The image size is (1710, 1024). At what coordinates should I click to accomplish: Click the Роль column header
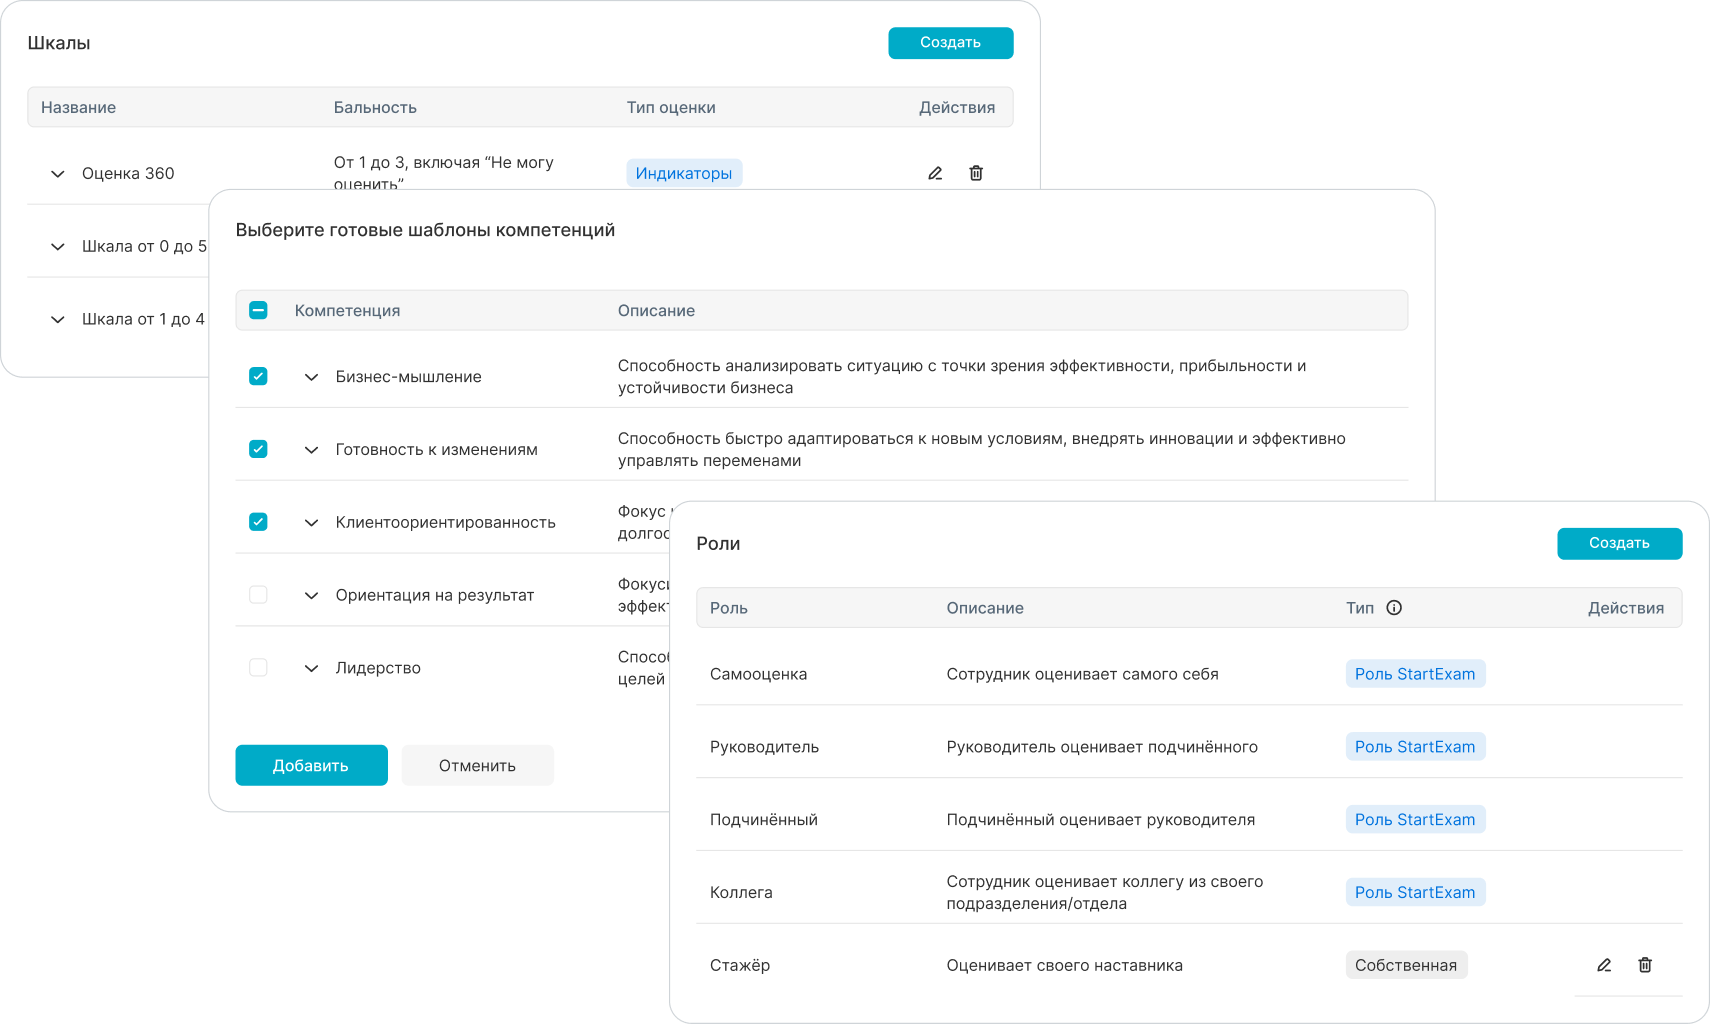[x=729, y=608]
